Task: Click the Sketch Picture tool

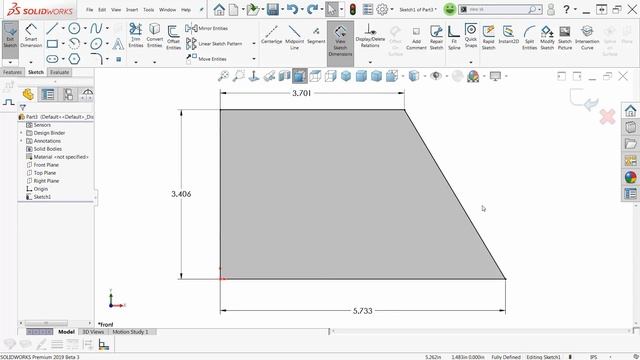Action: coord(565,38)
